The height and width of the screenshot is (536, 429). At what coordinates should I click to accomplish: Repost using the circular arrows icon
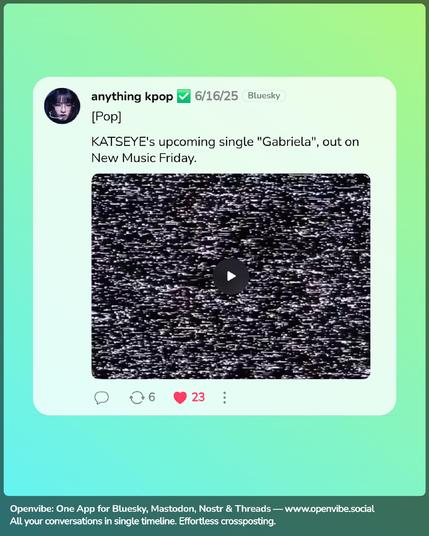point(137,398)
